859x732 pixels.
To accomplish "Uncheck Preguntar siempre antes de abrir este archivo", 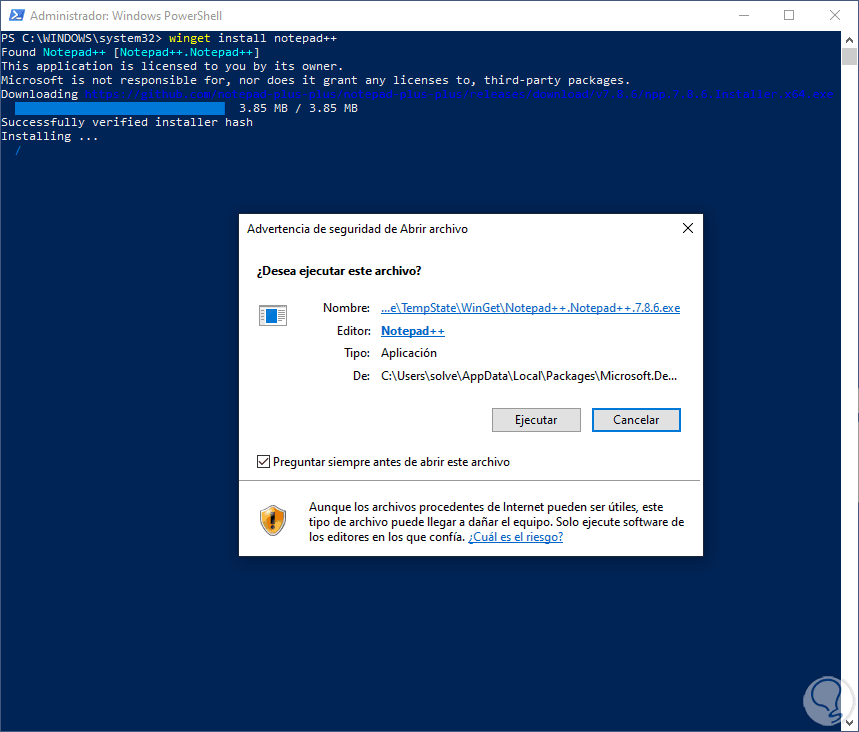I will click(x=264, y=461).
